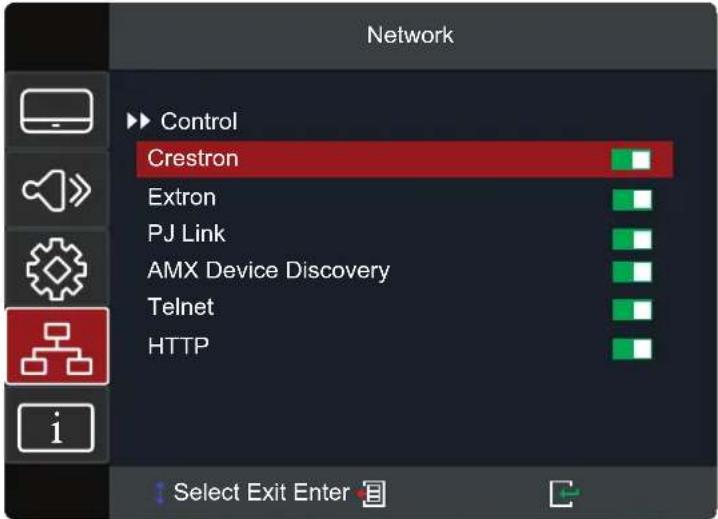Click the Control submenu heading
Viewport: 718px width, 519px height.
pyautogui.click(x=199, y=121)
